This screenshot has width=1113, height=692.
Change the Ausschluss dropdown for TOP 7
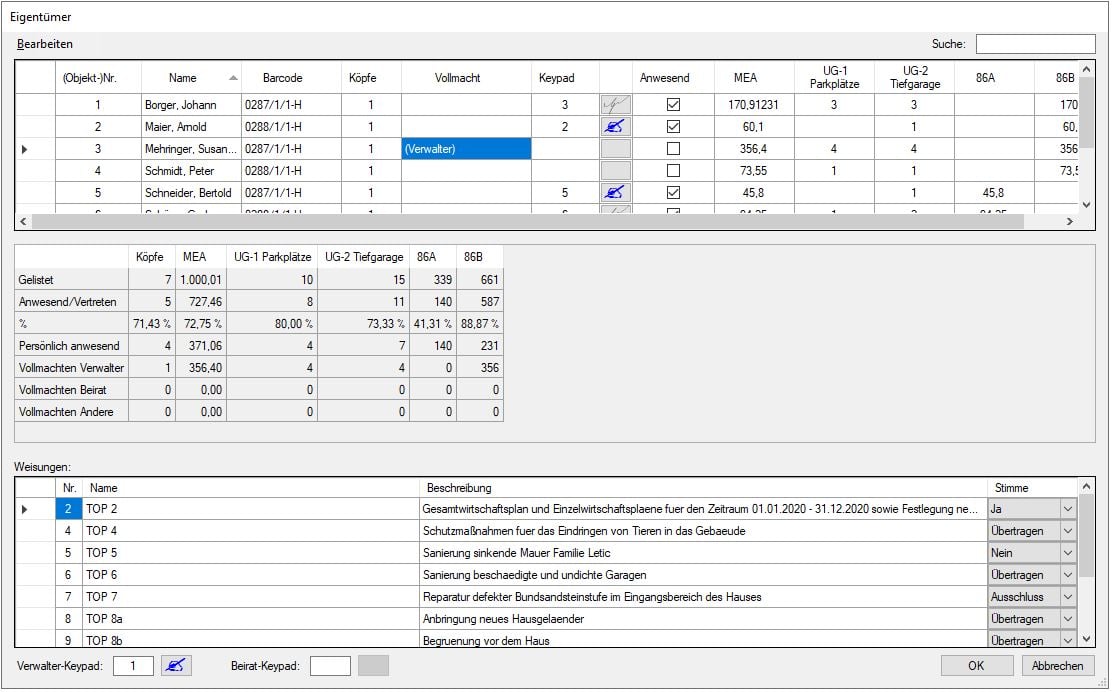[x=1068, y=596]
